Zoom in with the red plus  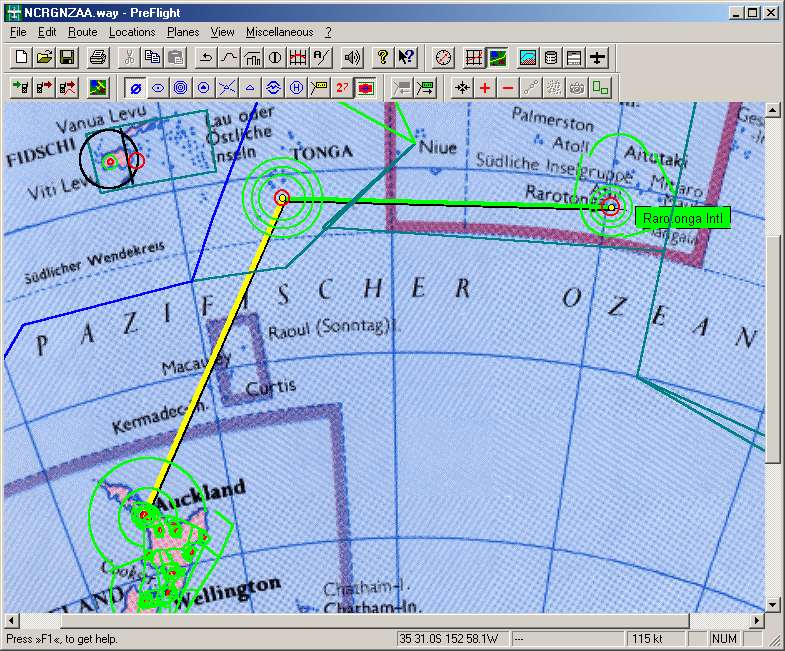pos(485,88)
